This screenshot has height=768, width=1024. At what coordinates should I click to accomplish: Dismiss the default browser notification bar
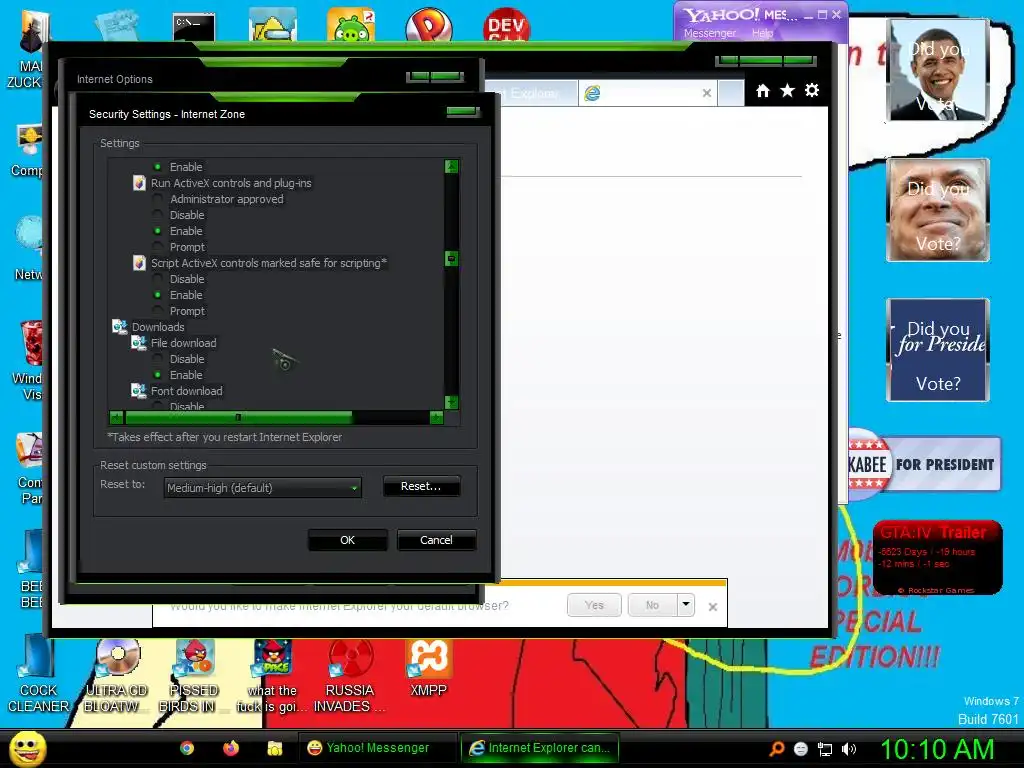pyautogui.click(x=713, y=607)
